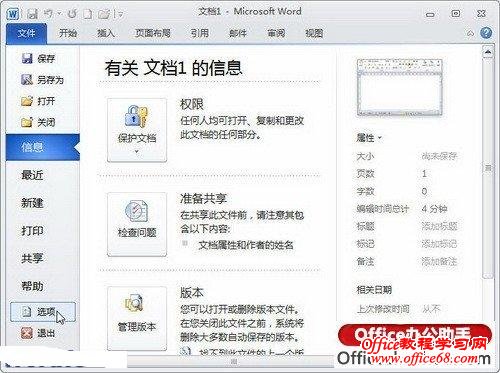Click the 有关 文档1 的信息 title
Screen dimensions: 500x373
[x=173, y=68]
